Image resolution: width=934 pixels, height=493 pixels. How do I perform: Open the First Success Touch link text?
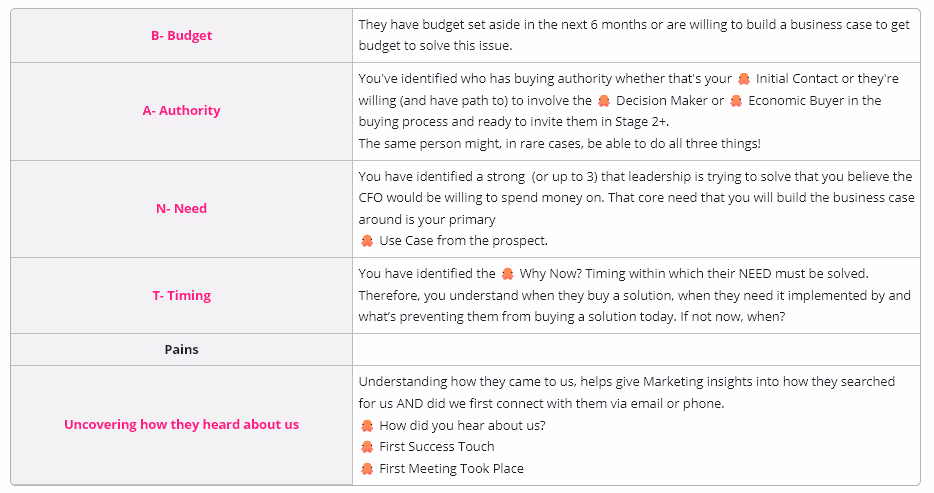tap(437, 447)
